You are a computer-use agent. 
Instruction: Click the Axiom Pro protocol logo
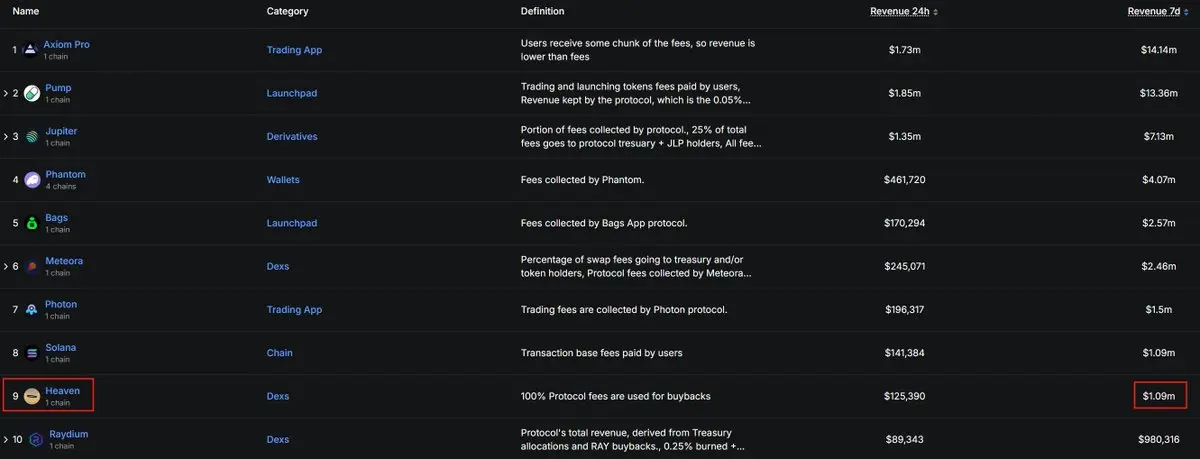(30, 50)
